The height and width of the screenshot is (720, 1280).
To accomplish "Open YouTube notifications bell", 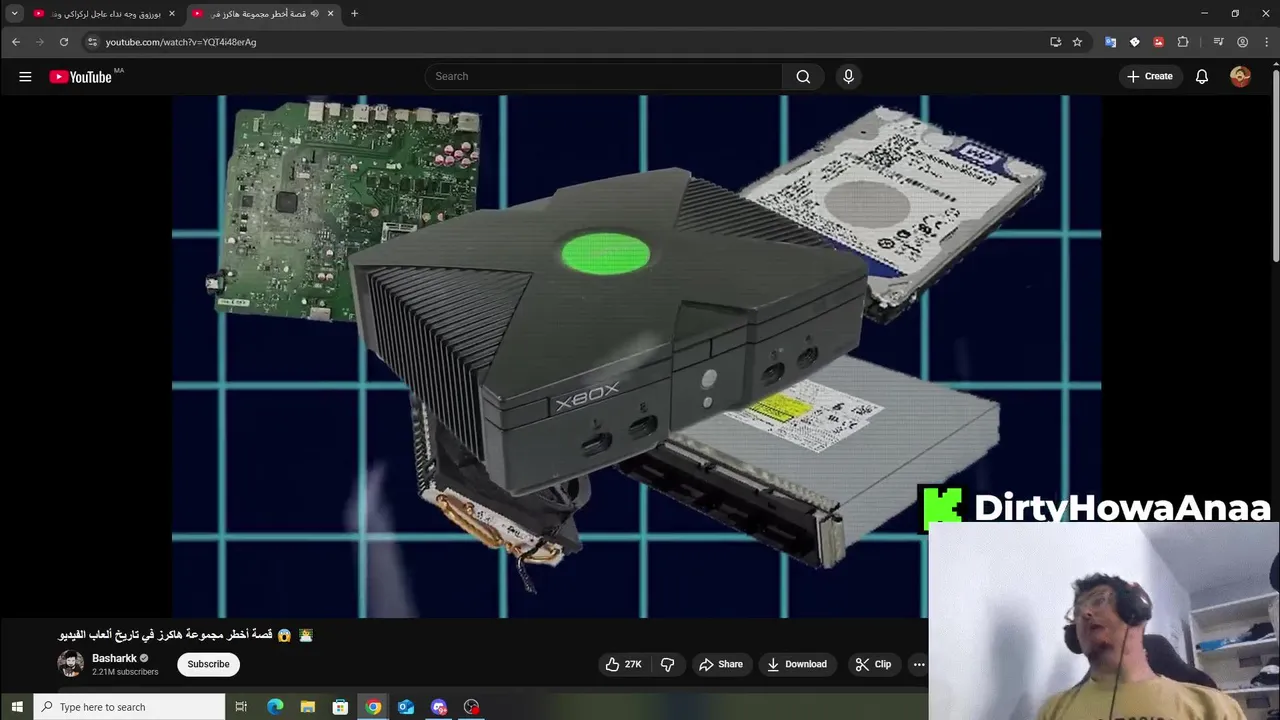I will click(x=1202, y=76).
